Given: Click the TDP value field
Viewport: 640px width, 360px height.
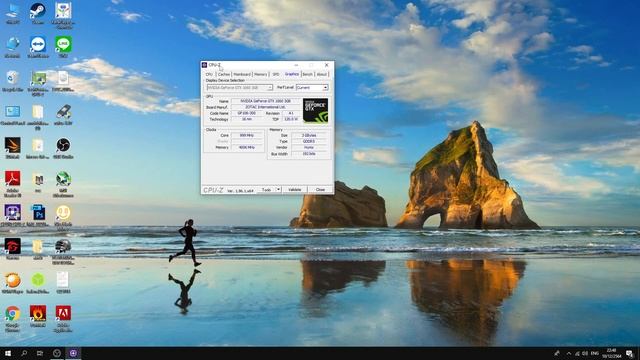Looking at the screenshot, I should tap(291, 119).
